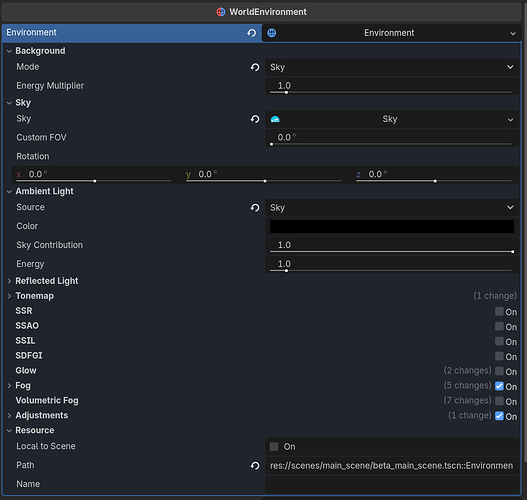Click the revert icon next to Environment property
This screenshot has width=527, height=500.
(251, 33)
